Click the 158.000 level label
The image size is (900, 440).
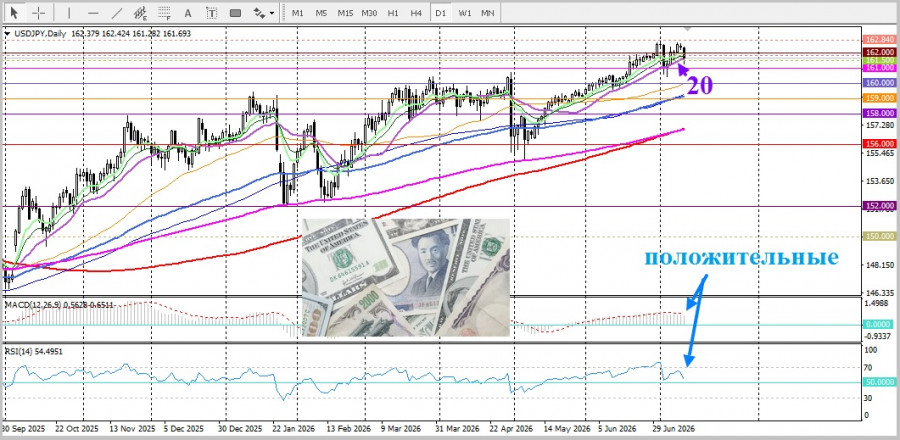(x=879, y=113)
